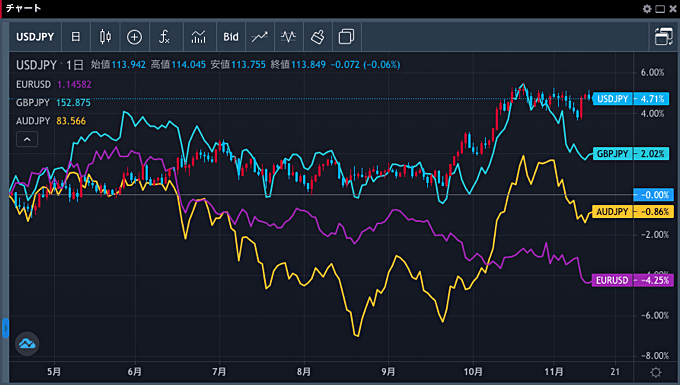This screenshot has width=680, height=385.
Task: Open panel settings gear in title bar
Action: pos(647,9)
